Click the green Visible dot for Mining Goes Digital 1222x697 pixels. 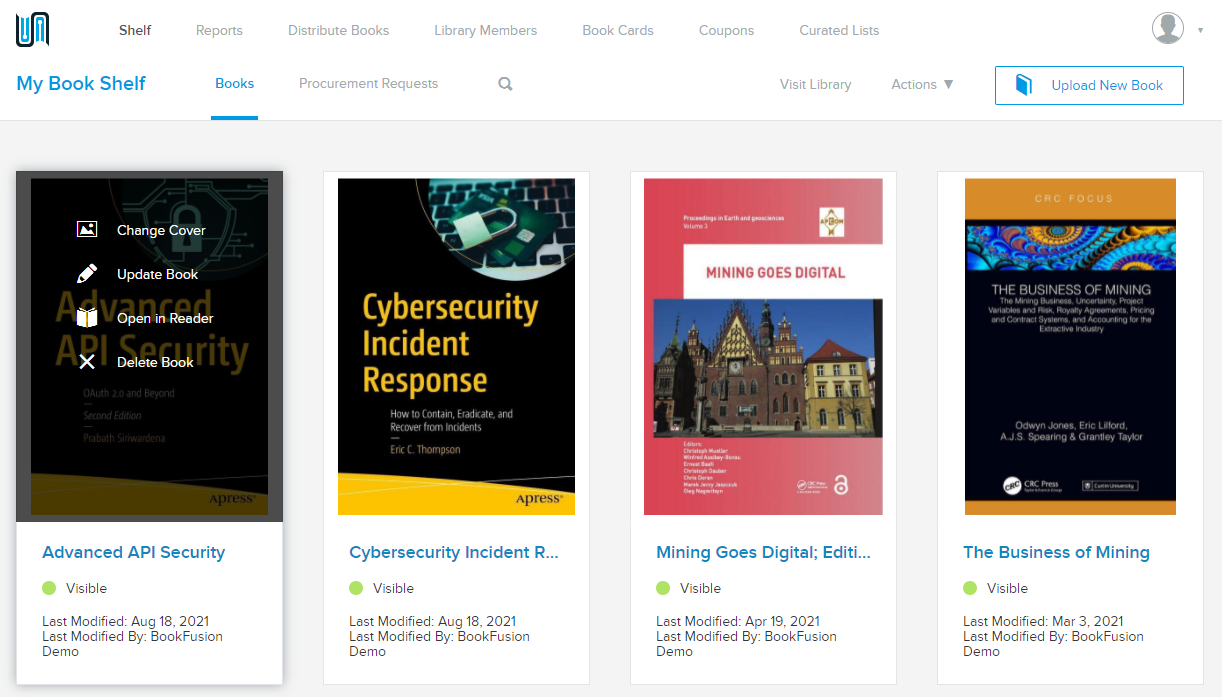(x=663, y=588)
